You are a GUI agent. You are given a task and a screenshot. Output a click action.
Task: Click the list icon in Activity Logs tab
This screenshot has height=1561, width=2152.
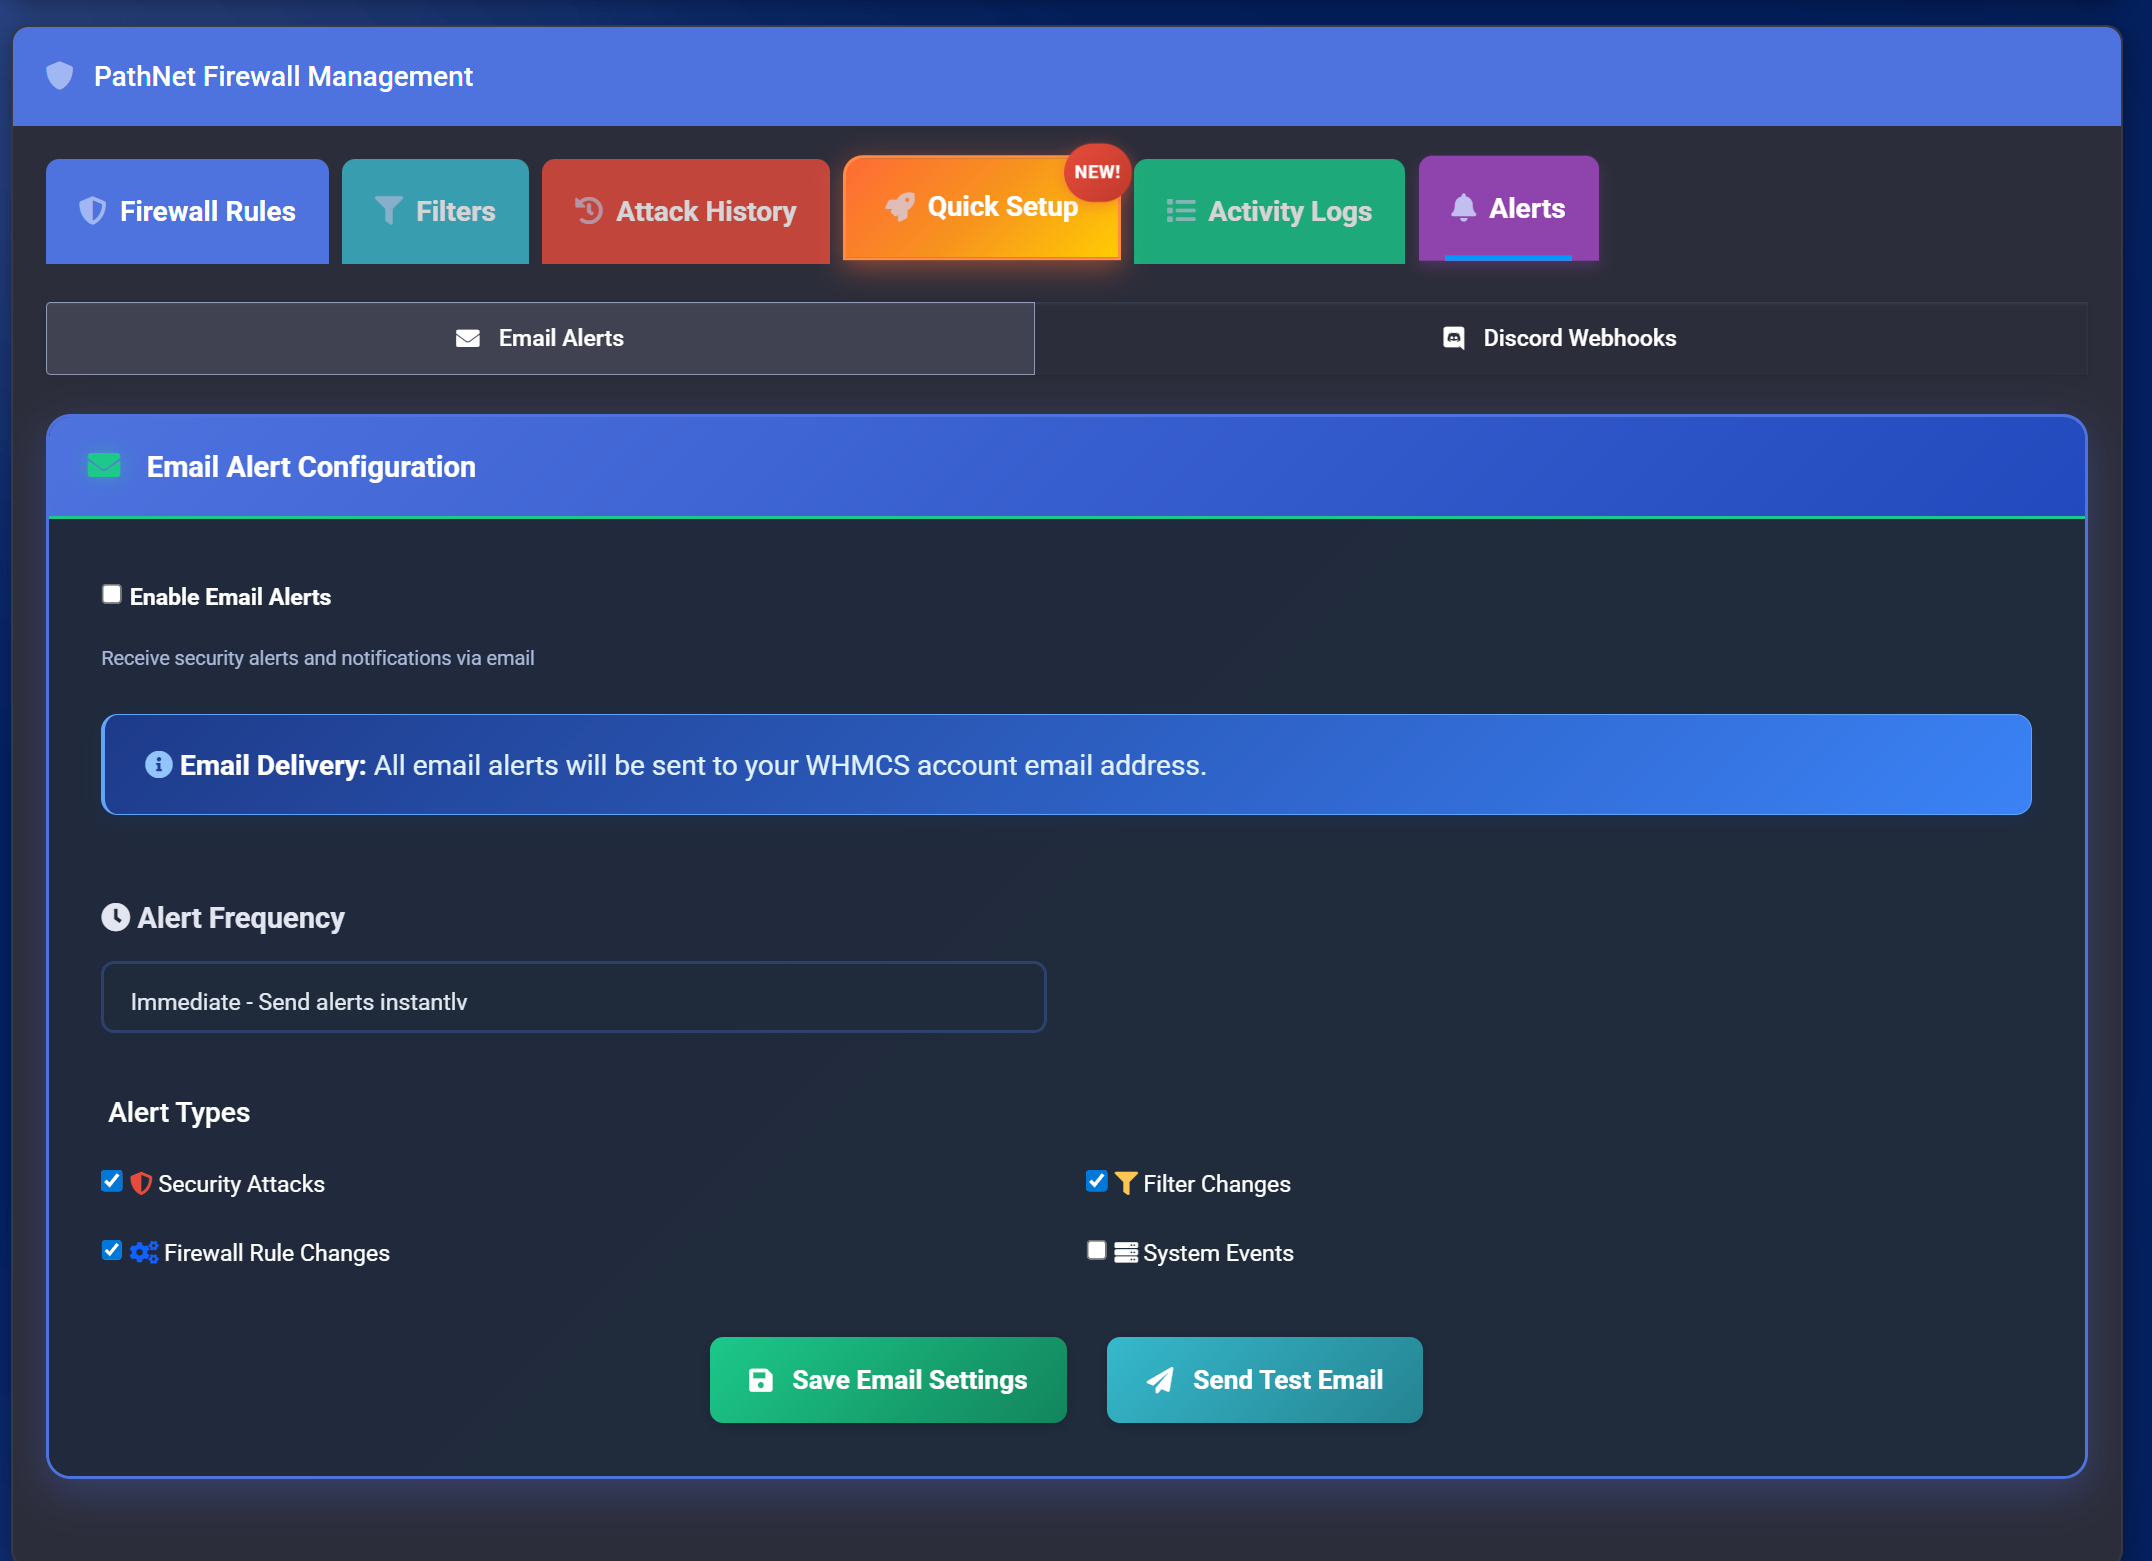point(1181,211)
